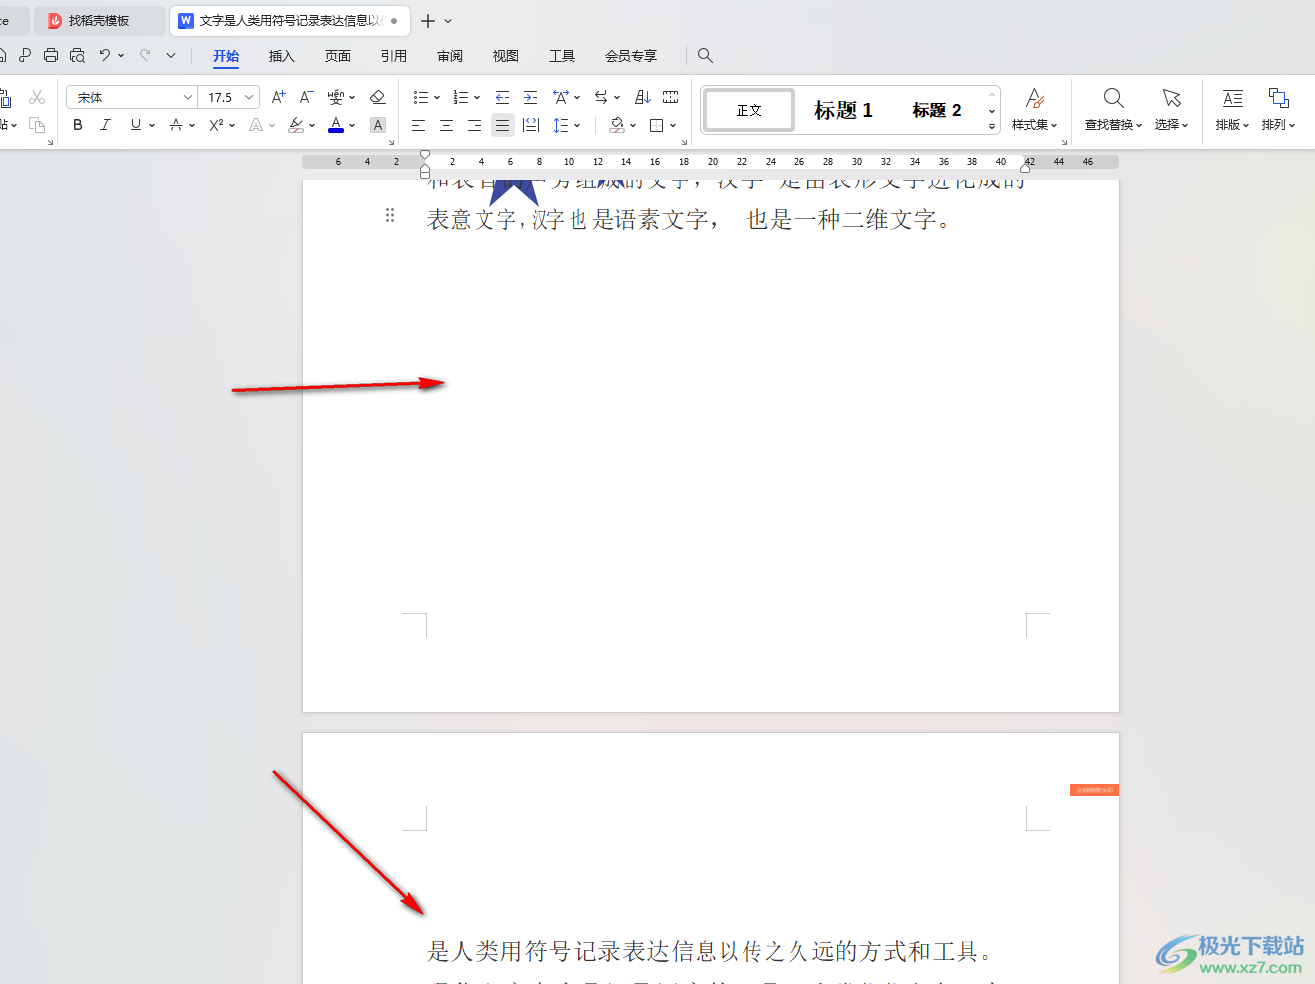
Task: Click the bullet list icon
Action: point(420,97)
